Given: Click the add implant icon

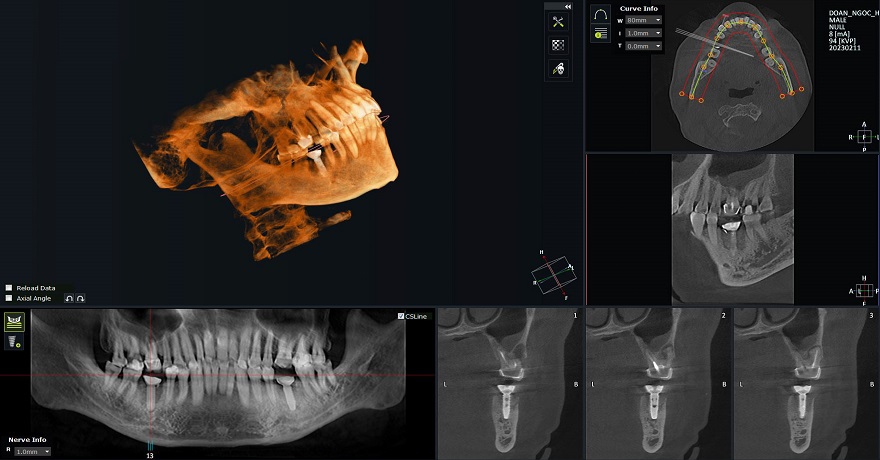Looking at the screenshot, I should click(14, 341).
